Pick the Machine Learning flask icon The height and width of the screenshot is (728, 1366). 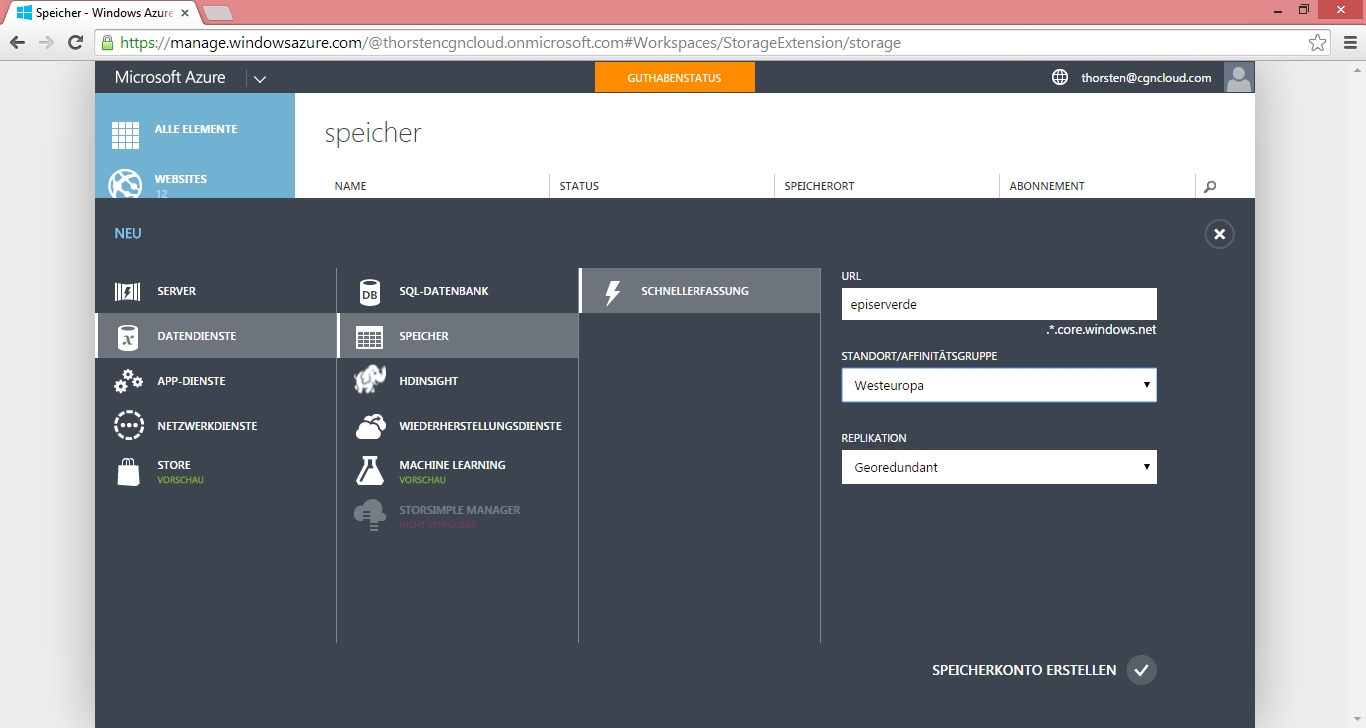[x=370, y=471]
